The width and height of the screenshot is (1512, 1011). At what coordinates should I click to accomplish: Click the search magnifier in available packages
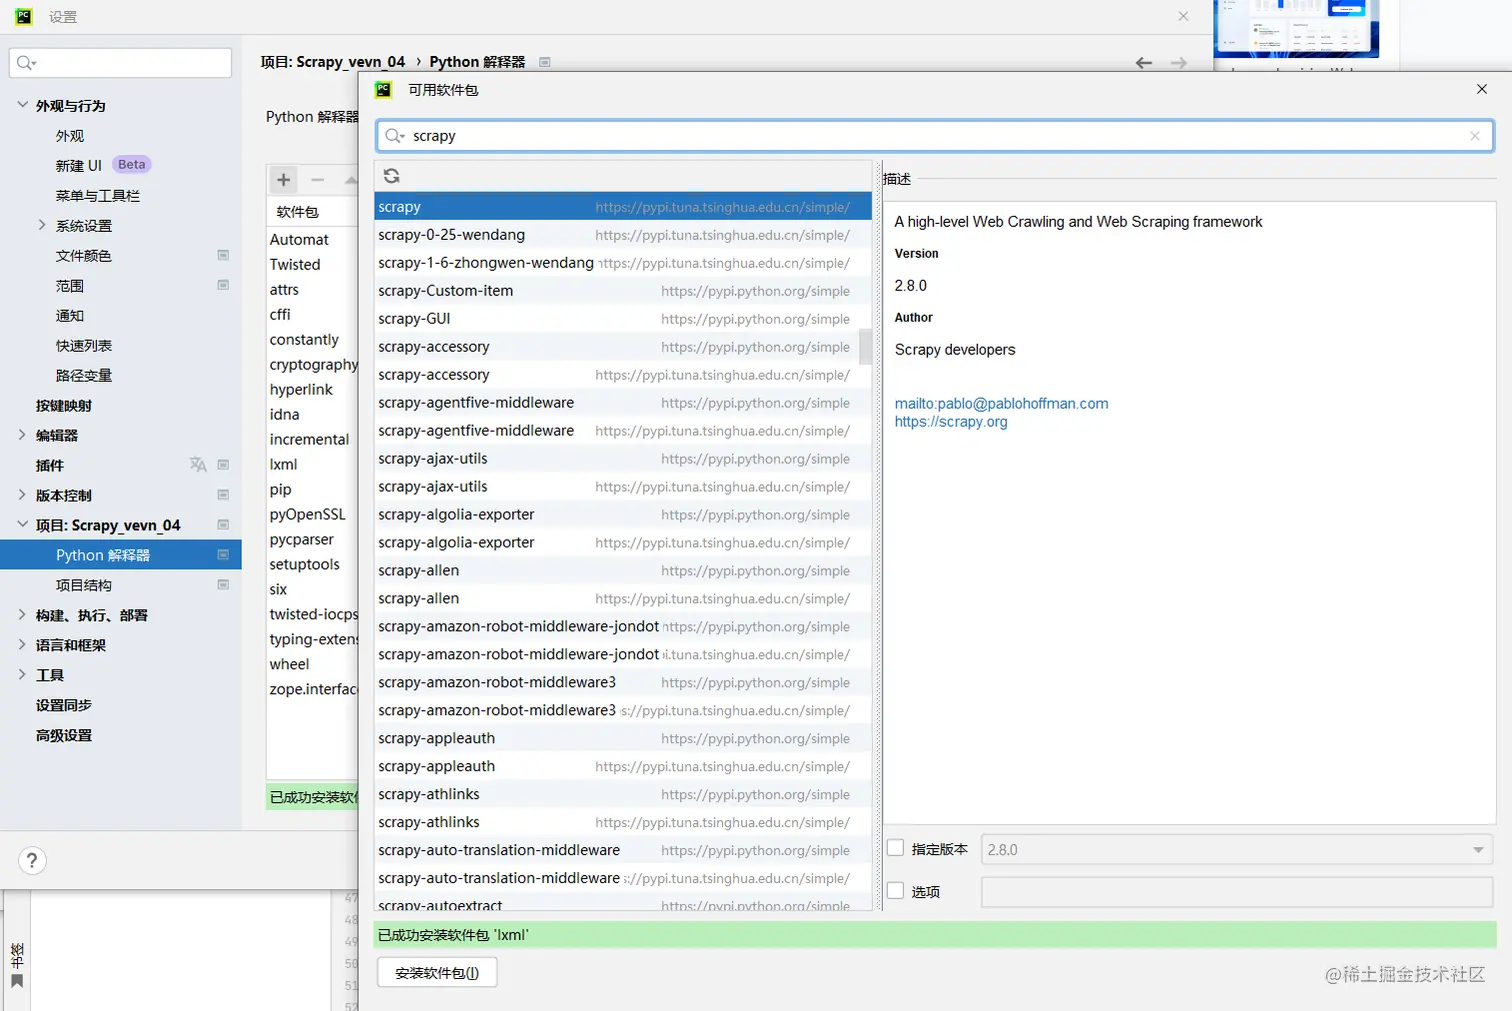point(394,136)
